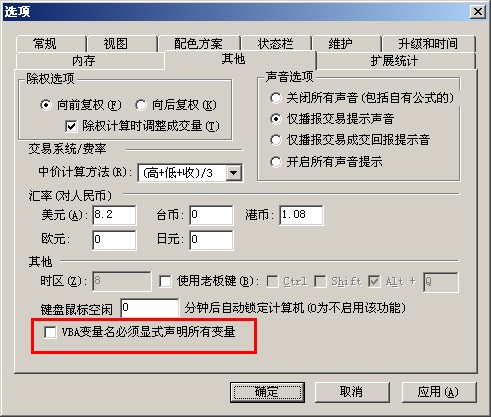Click the 美元 exchange rate field
The height and width of the screenshot is (417, 491).
(x=114, y=215)
